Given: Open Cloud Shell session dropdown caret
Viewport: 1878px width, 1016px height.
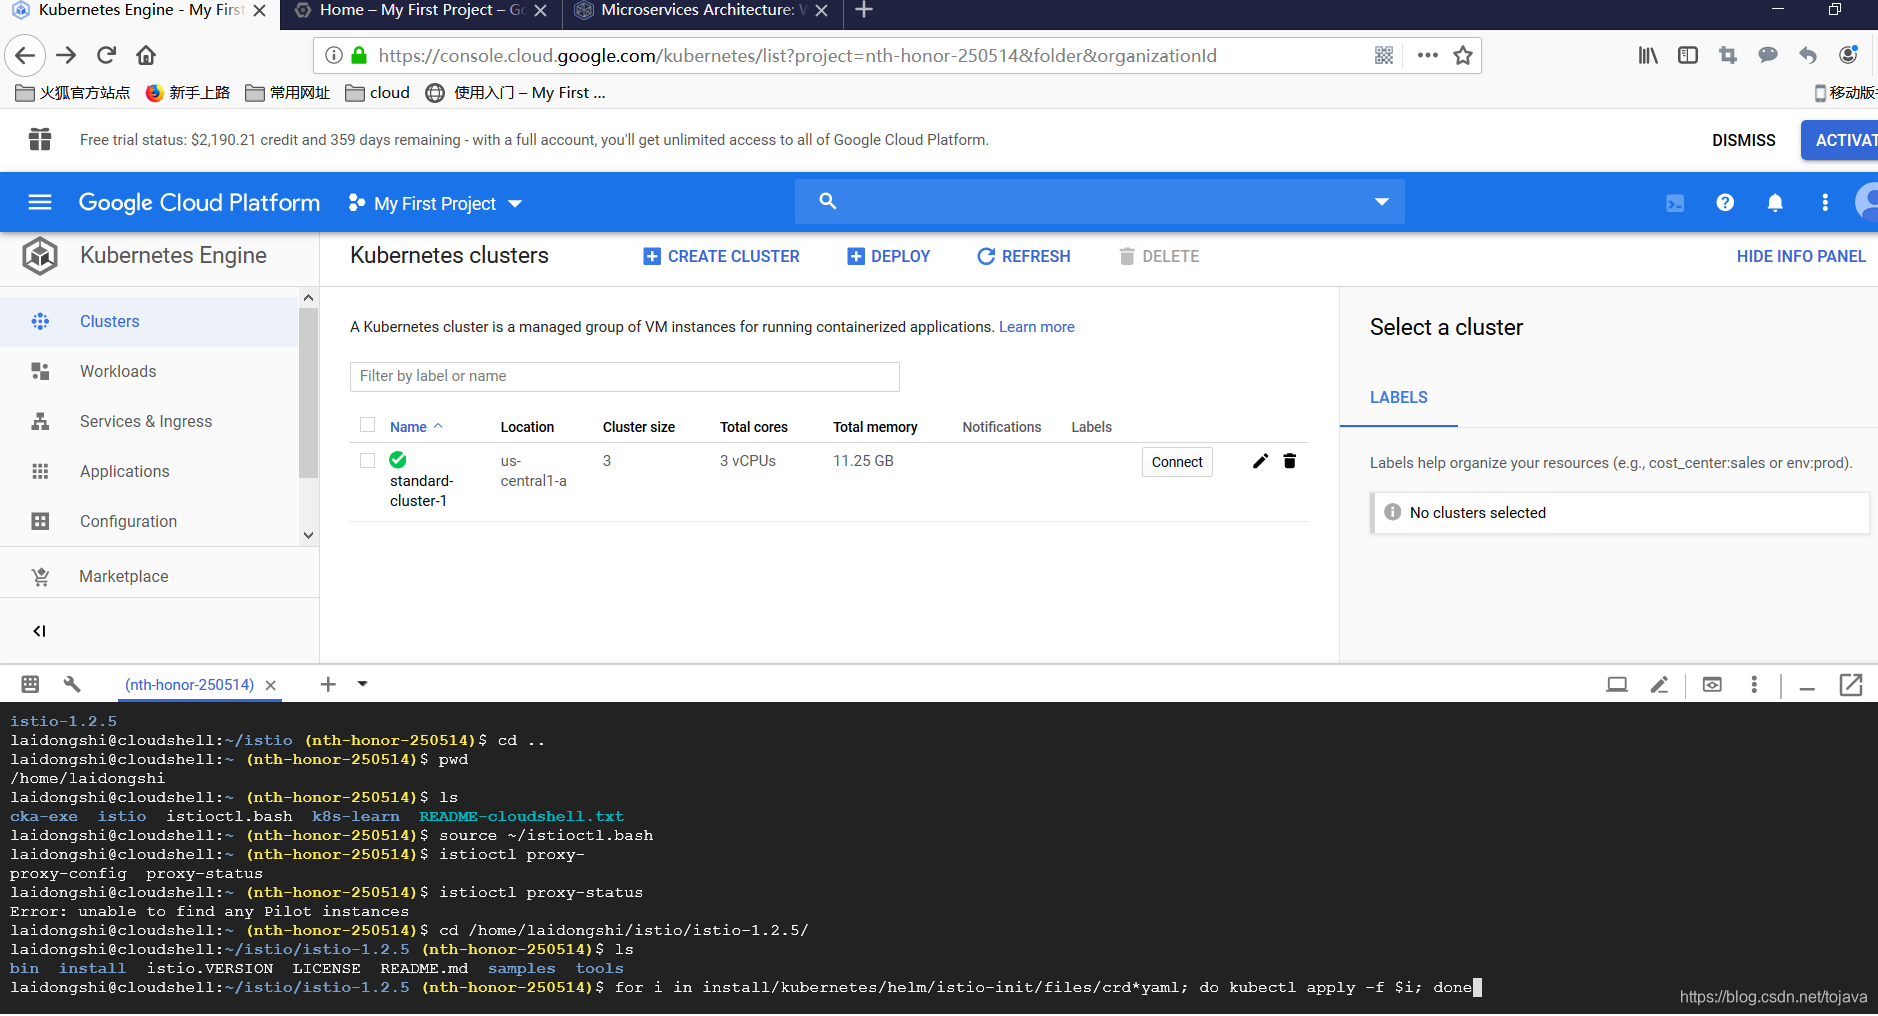Looking at the screenshot, I should pos(362,684).
